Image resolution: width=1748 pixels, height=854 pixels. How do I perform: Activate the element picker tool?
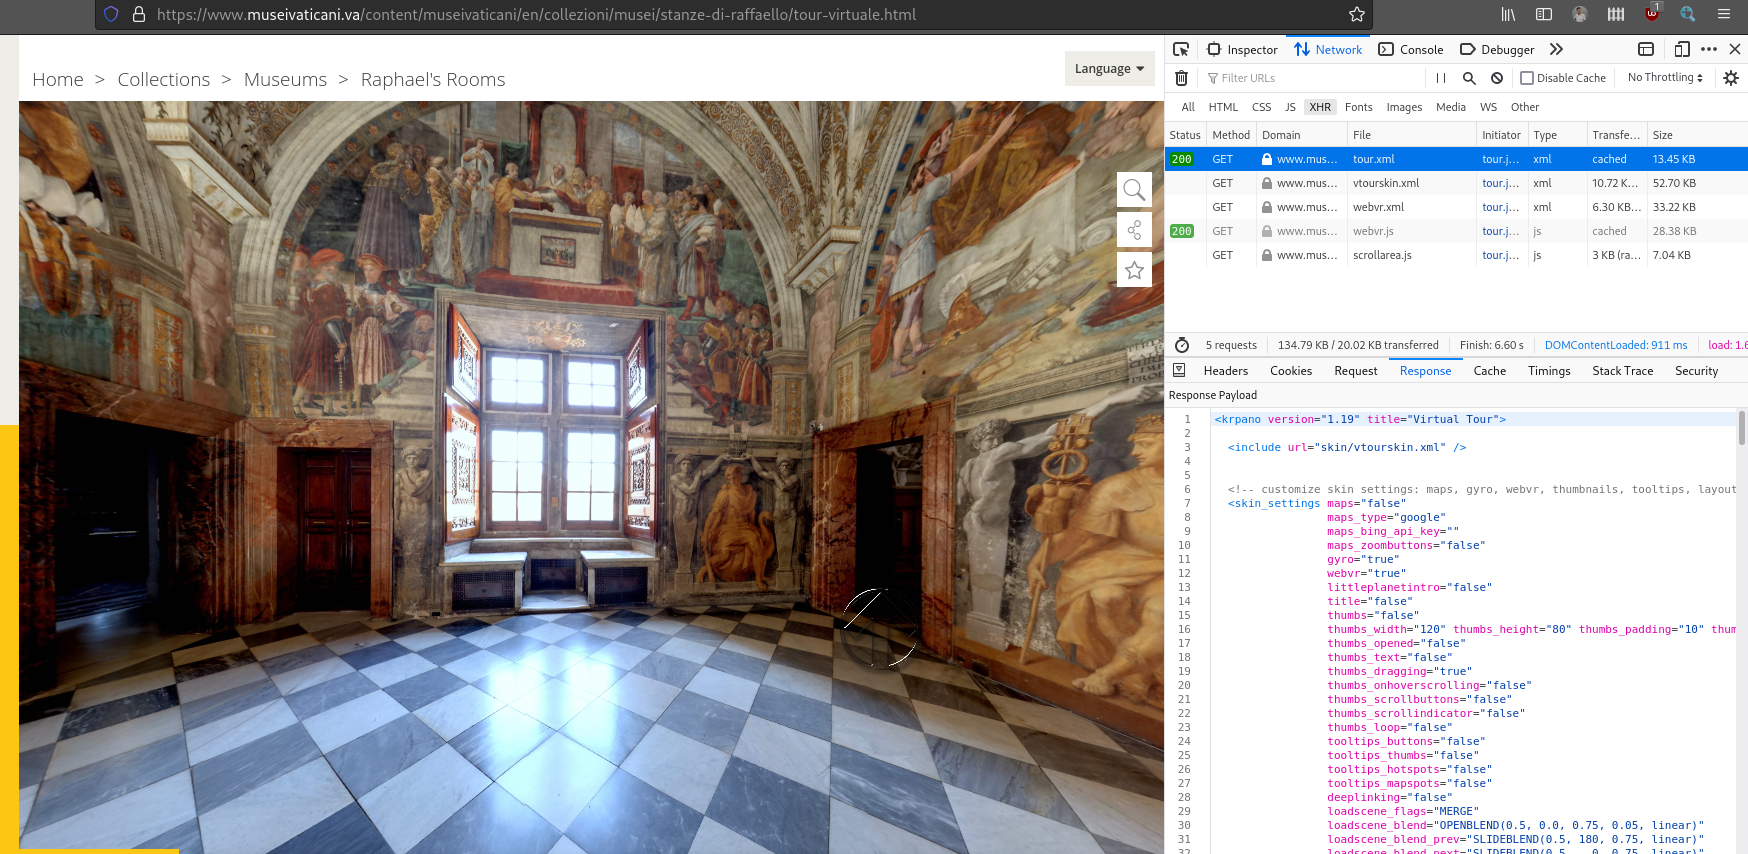1181,49
